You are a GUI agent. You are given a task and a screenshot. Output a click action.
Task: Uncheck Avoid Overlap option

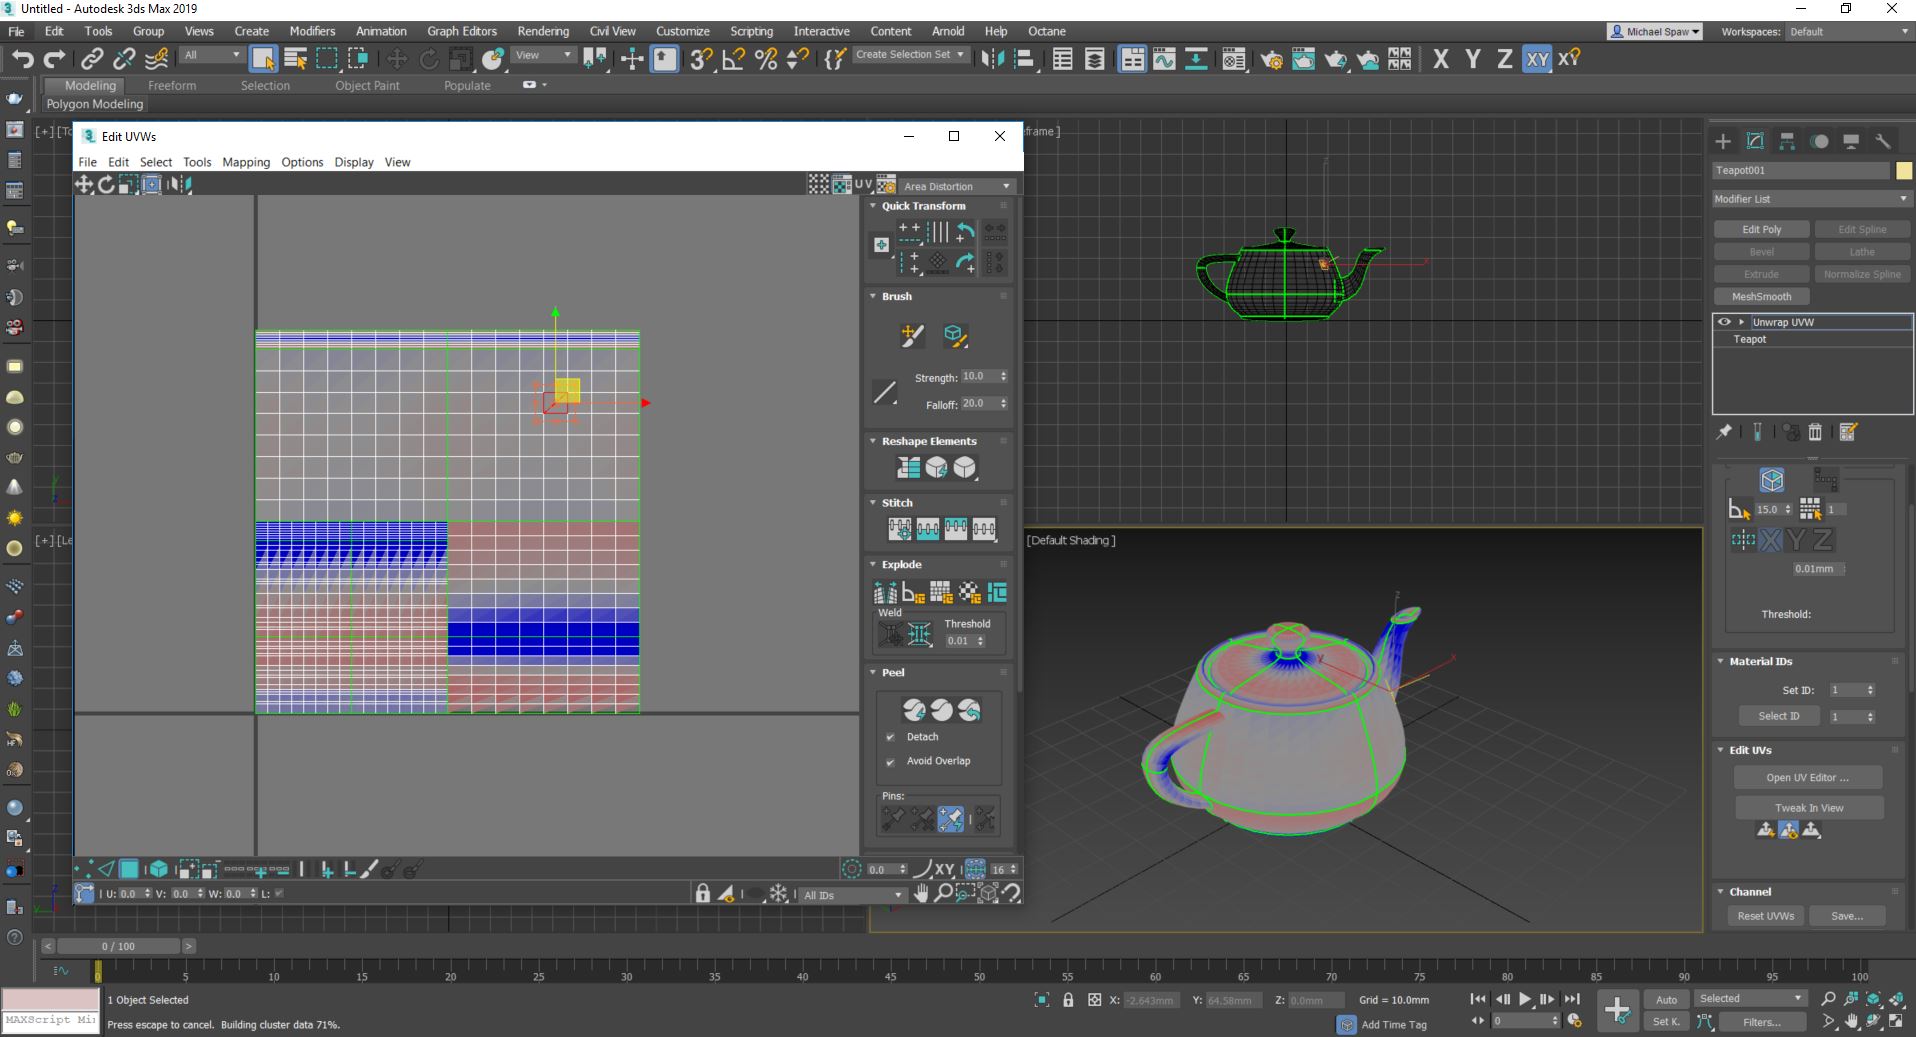pyautogui.click(x=890, y=761)
